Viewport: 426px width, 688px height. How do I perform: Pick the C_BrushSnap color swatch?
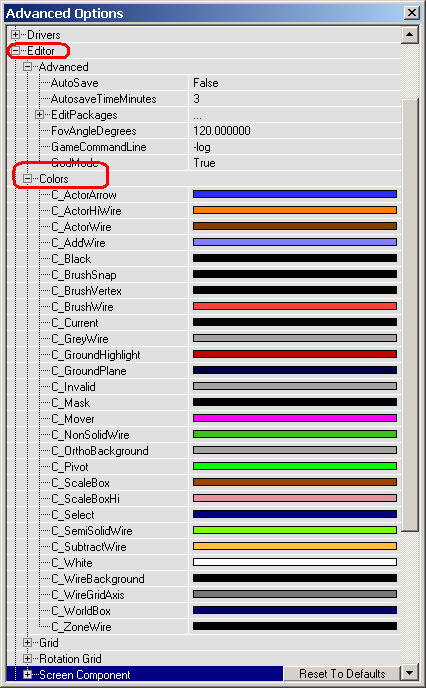(295, 274)
